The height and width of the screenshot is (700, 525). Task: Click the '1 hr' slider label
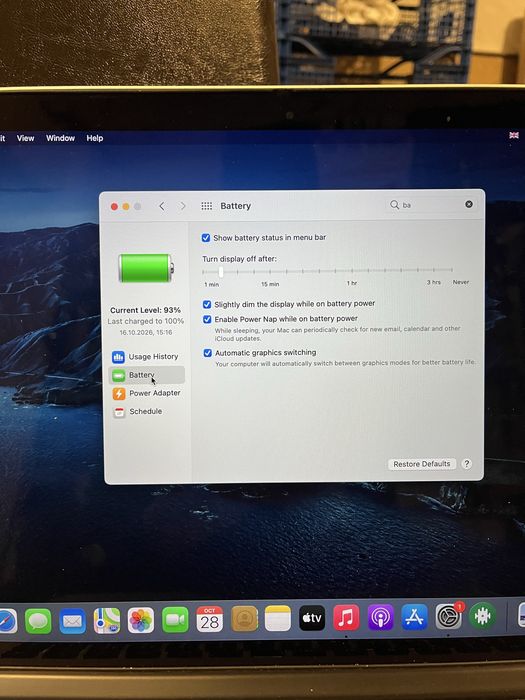pos(352,283)
